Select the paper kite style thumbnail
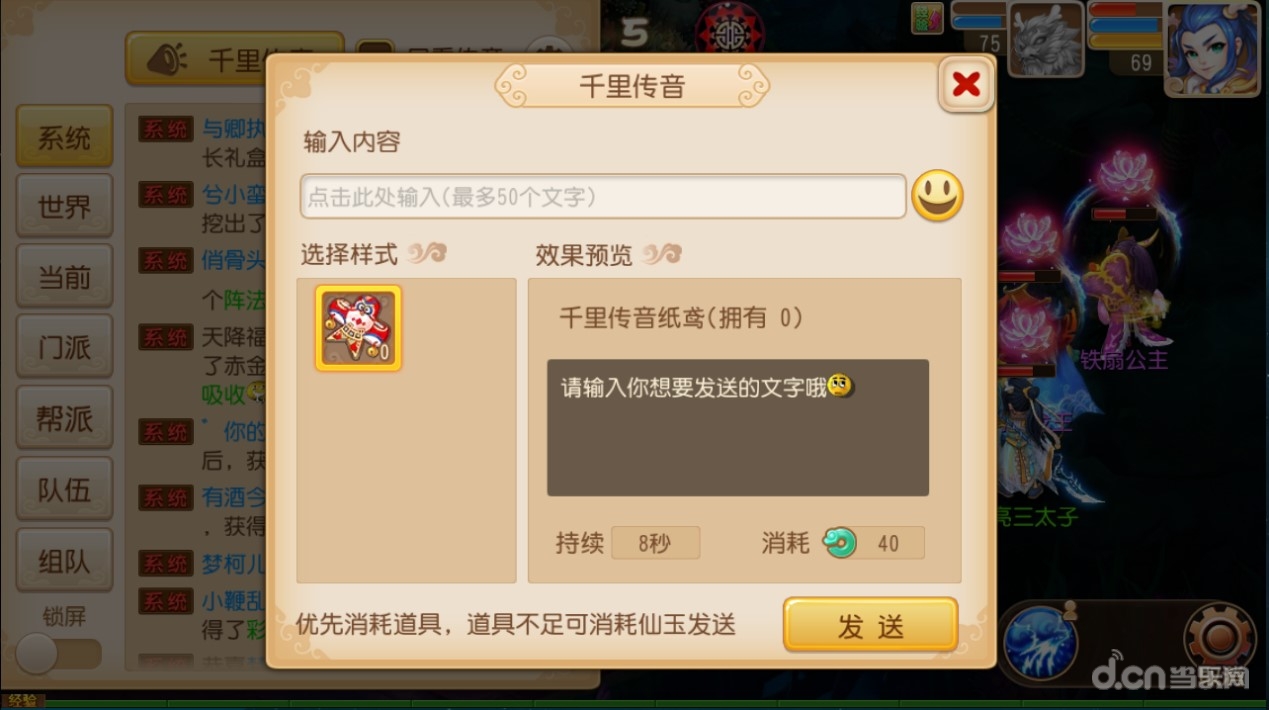This screenshot has width=1269, height=710. click(358, 328)
